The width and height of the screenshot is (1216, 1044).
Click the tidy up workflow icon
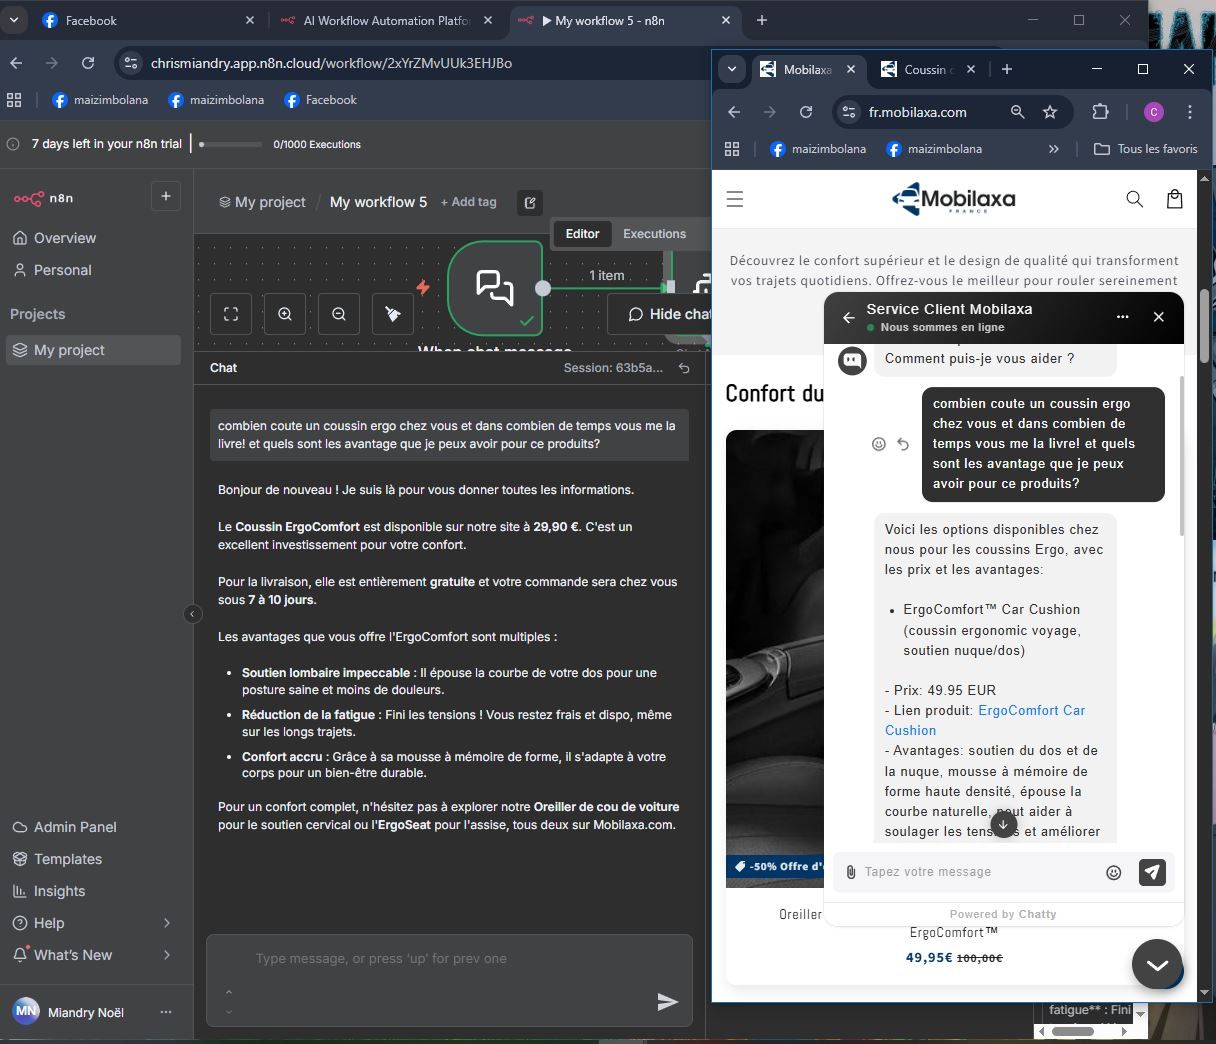(393, 314)
